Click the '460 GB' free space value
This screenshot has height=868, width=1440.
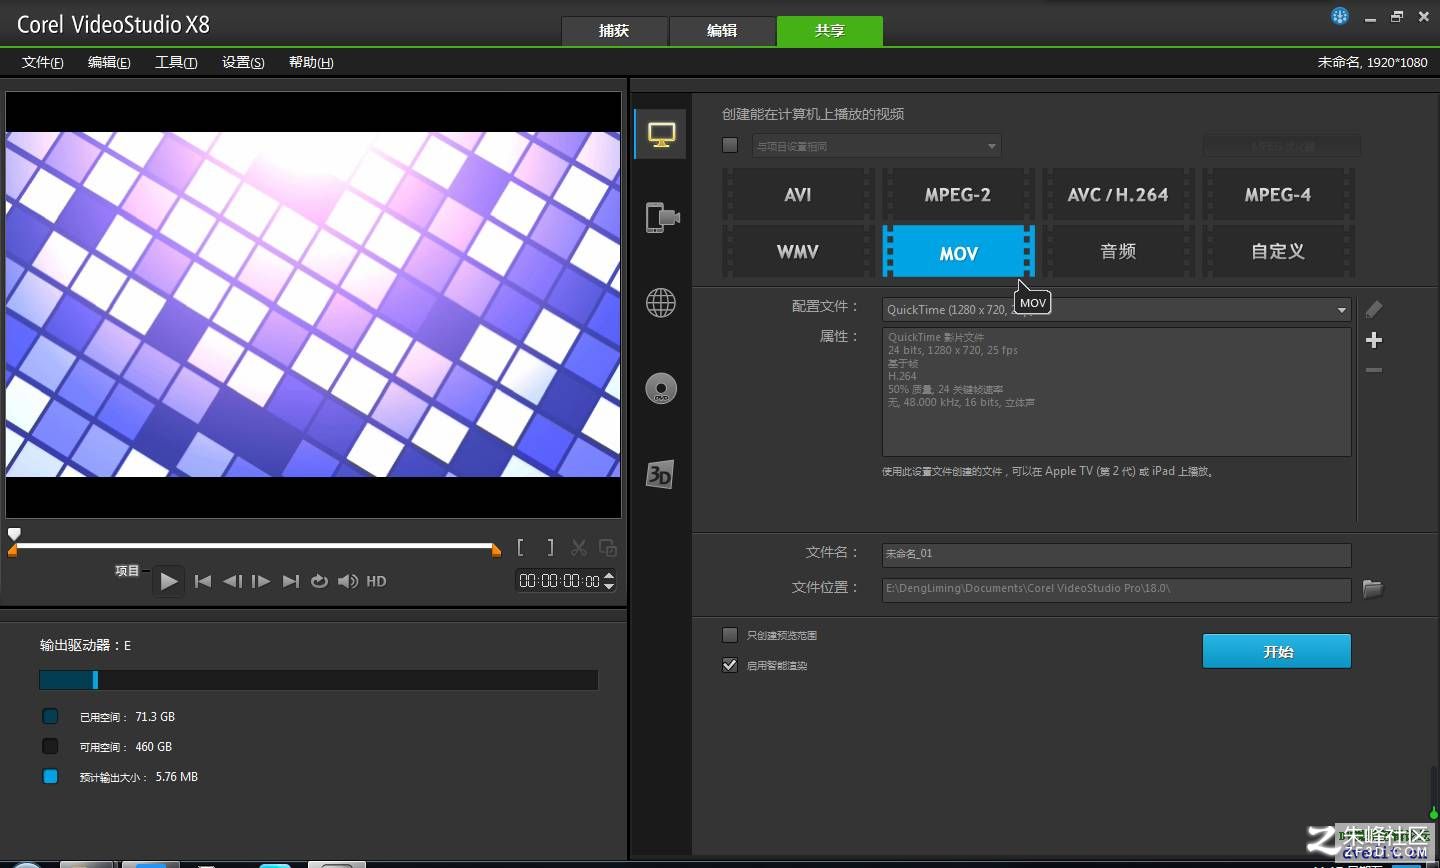pyautogui.click(x=154, y=747)
